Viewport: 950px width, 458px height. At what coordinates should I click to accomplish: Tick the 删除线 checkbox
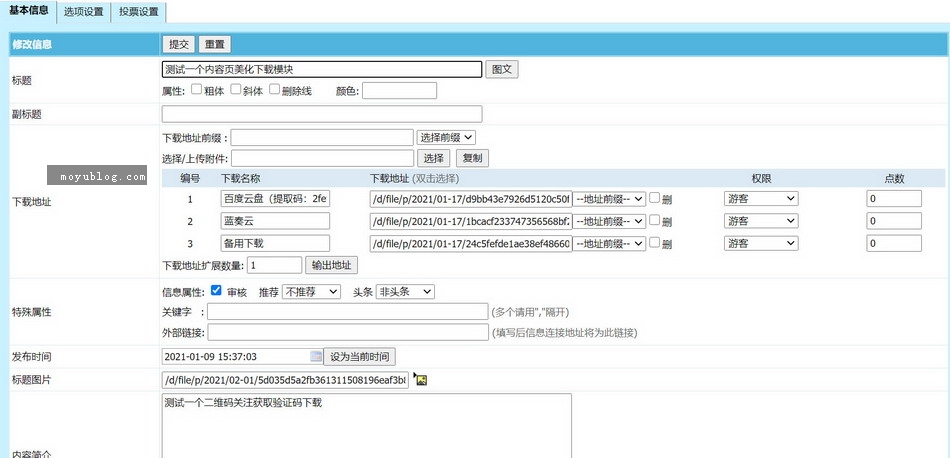[x=274, y=90]
